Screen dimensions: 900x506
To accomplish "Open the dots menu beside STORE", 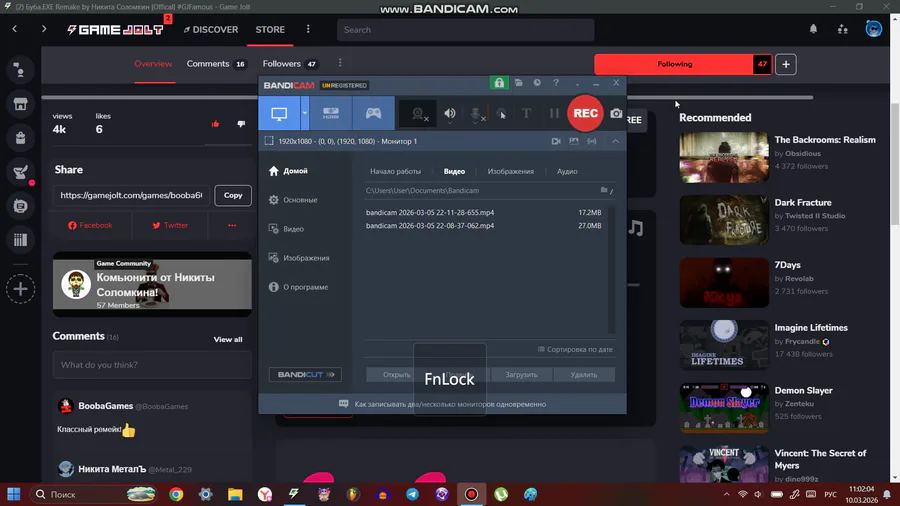I will [308, 29].
